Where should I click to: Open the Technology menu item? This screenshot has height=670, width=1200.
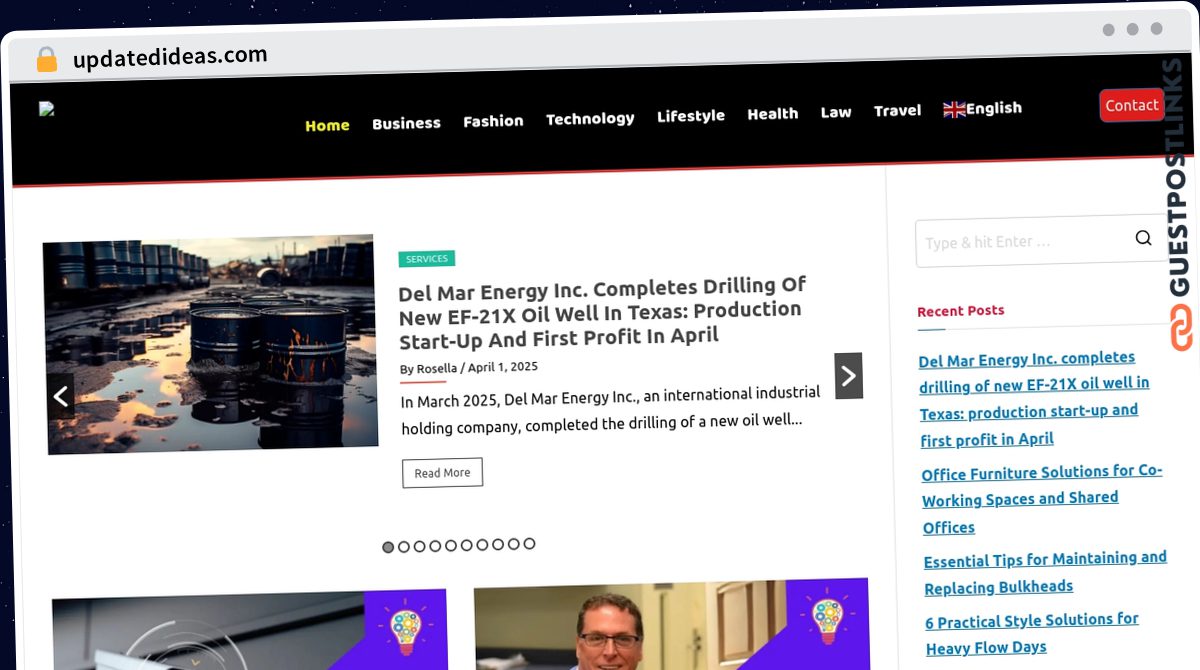tap(590, 119)
